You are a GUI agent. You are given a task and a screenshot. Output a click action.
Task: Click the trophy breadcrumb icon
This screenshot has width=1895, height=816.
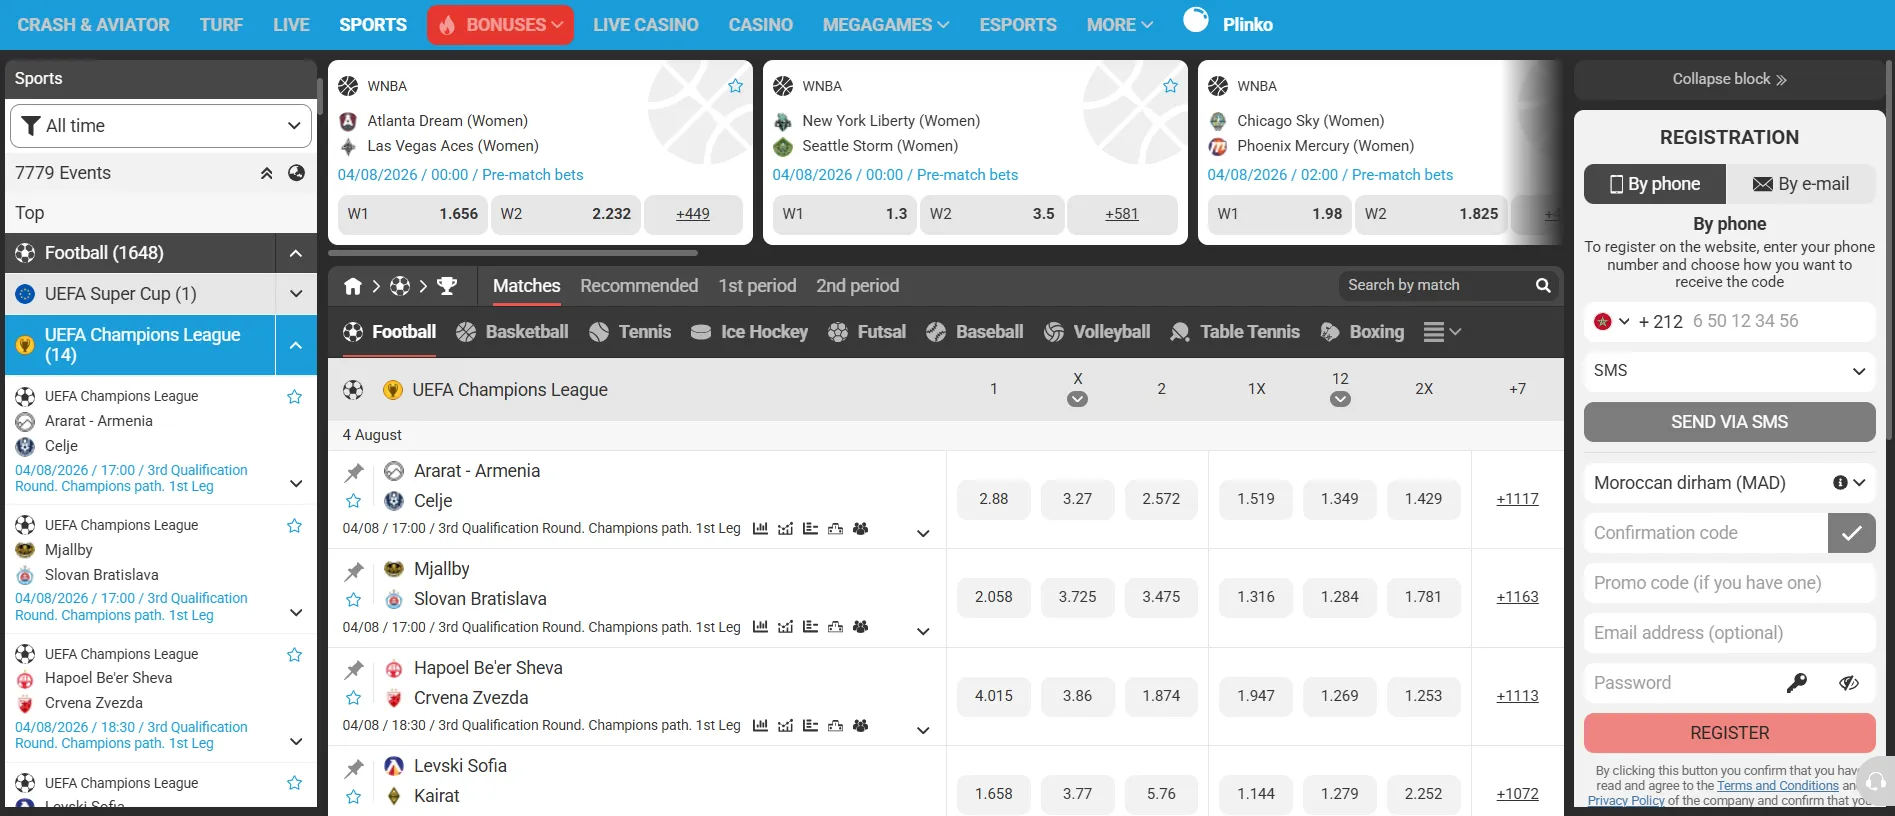tap(447, 287)
